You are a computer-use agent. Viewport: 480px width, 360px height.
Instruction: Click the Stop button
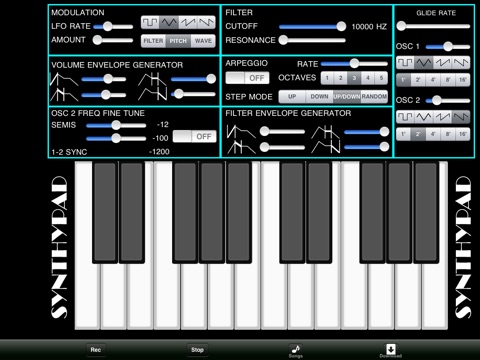pyautogui.click(x=197, y=350)
